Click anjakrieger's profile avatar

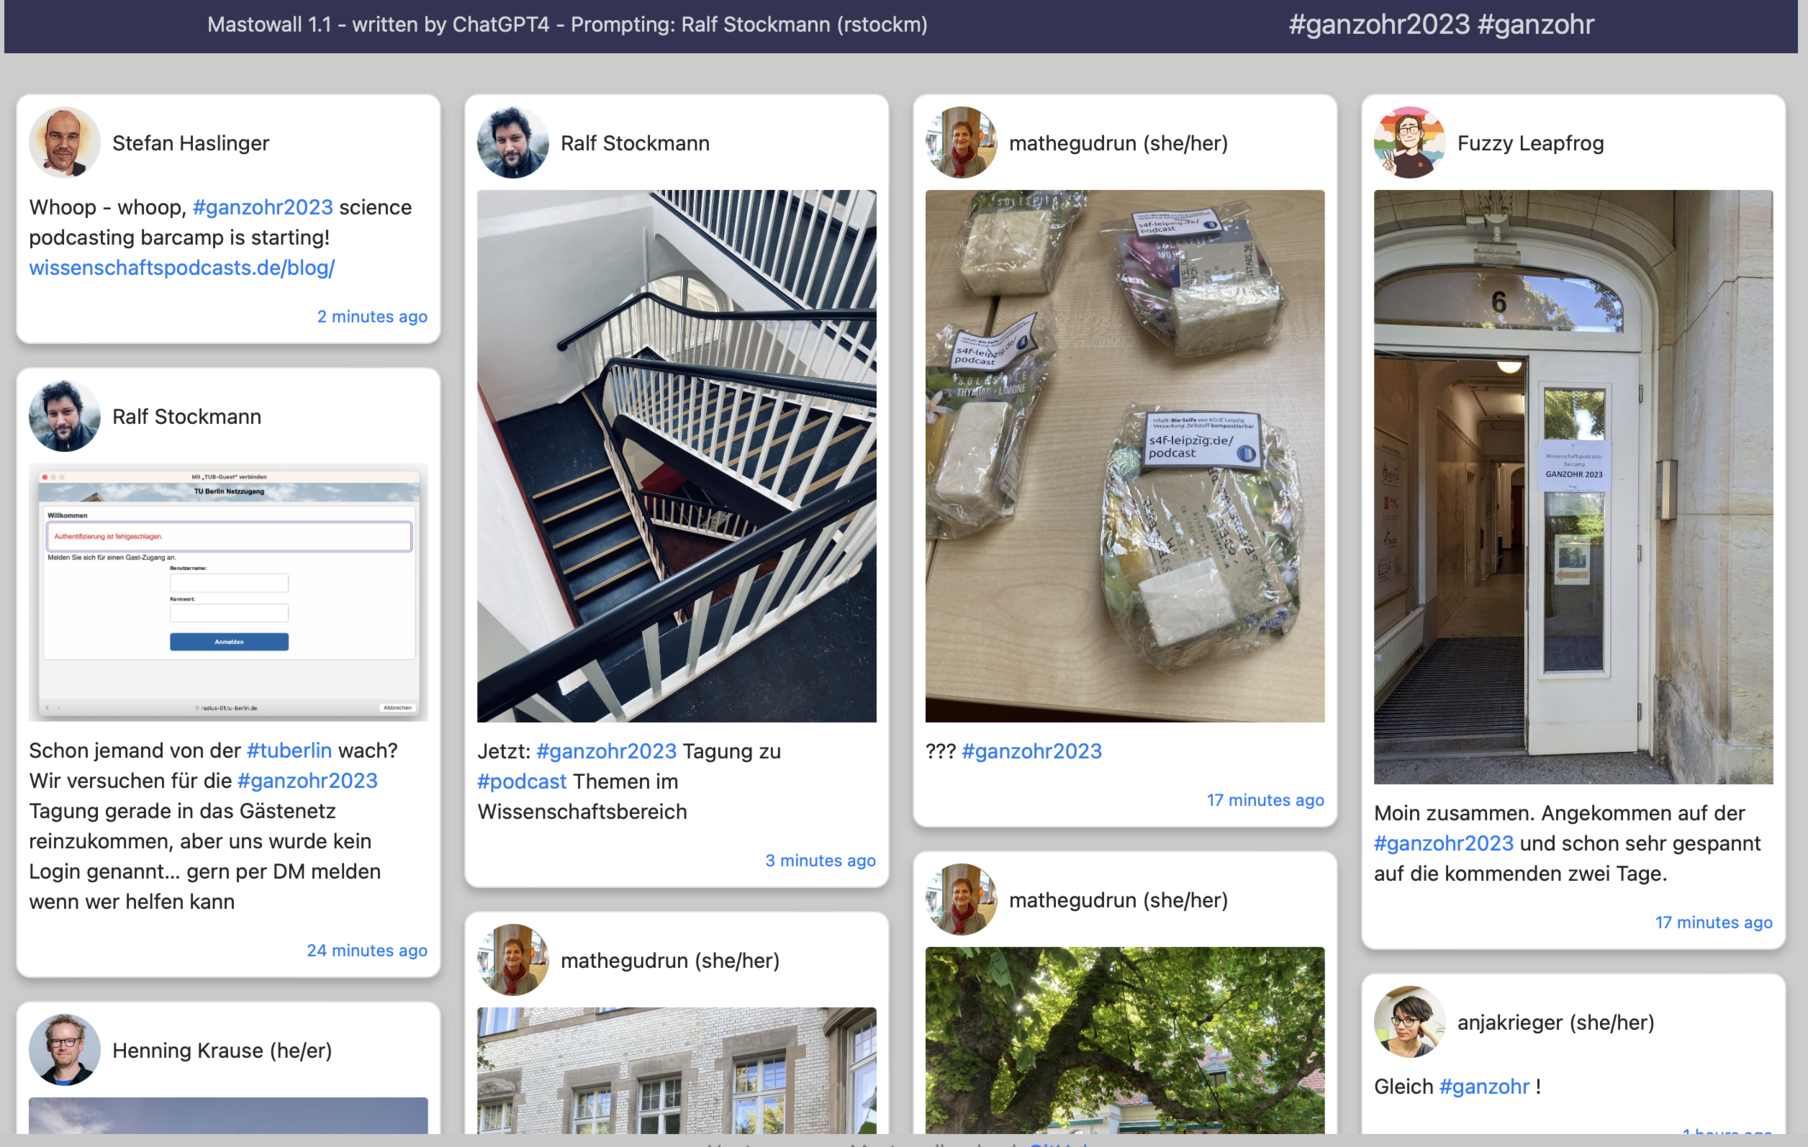click(x=1409, y=1022)
